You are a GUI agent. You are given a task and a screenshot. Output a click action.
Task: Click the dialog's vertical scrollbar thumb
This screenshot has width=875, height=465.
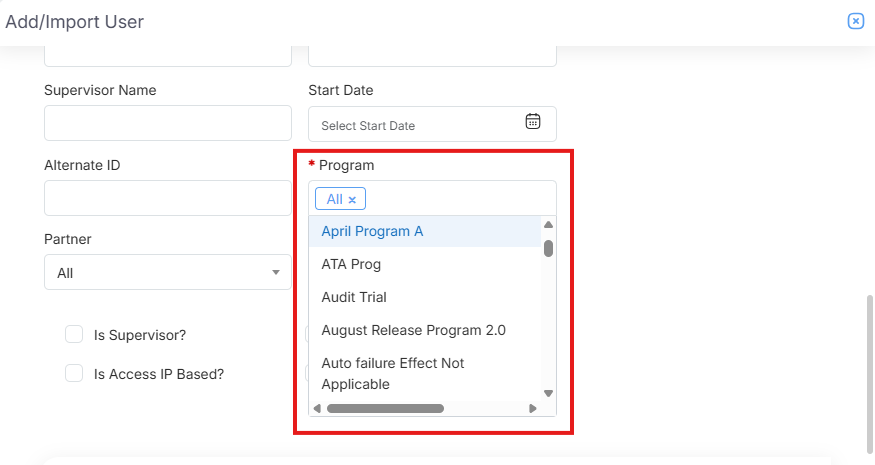(868, 370)
